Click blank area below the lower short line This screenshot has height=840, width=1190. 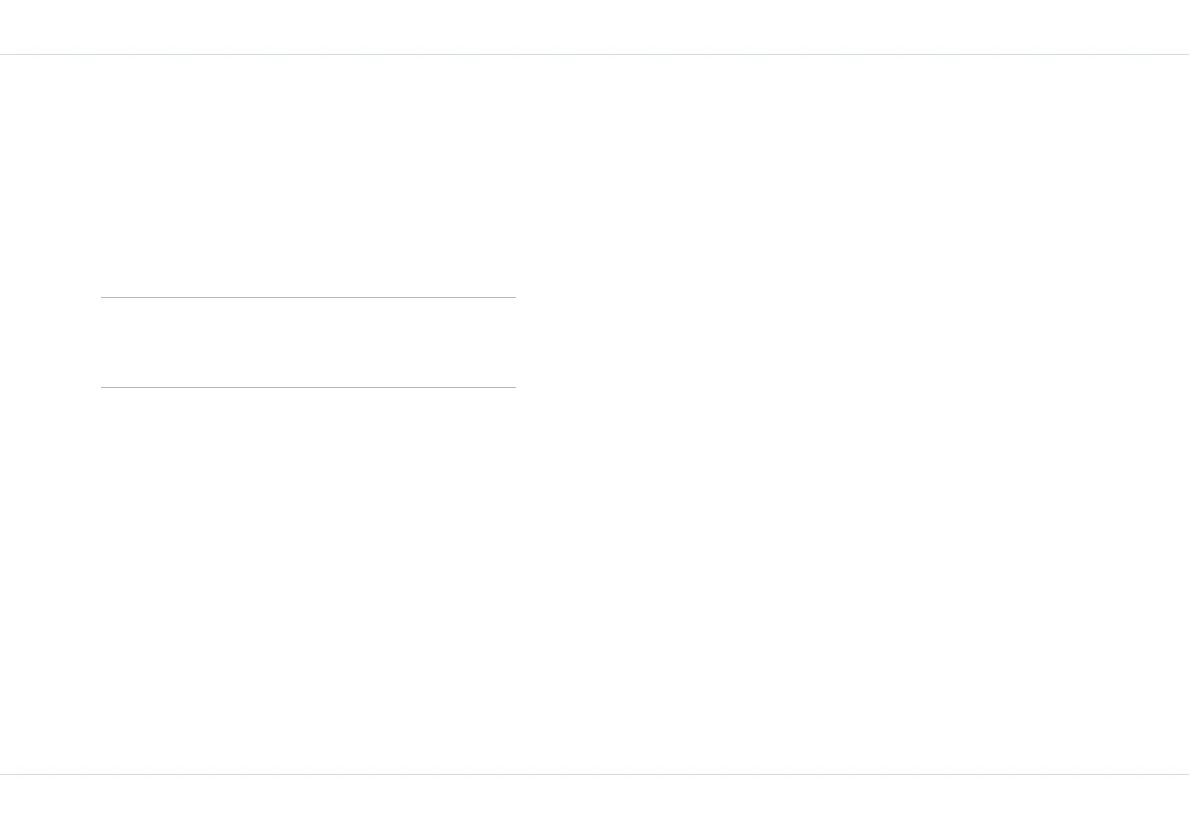(x=308, y=580)
